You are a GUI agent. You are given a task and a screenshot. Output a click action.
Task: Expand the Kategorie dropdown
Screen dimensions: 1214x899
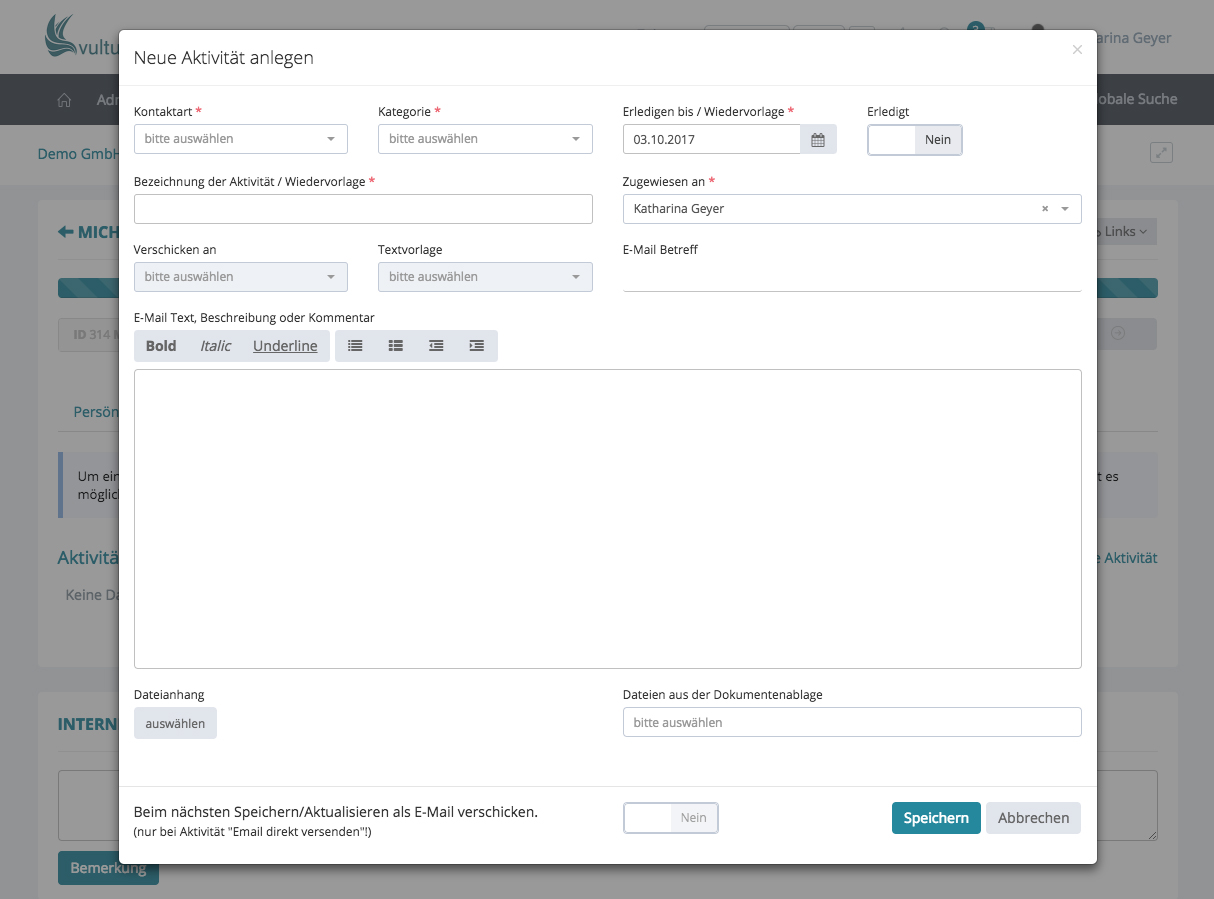pos(485,139)
